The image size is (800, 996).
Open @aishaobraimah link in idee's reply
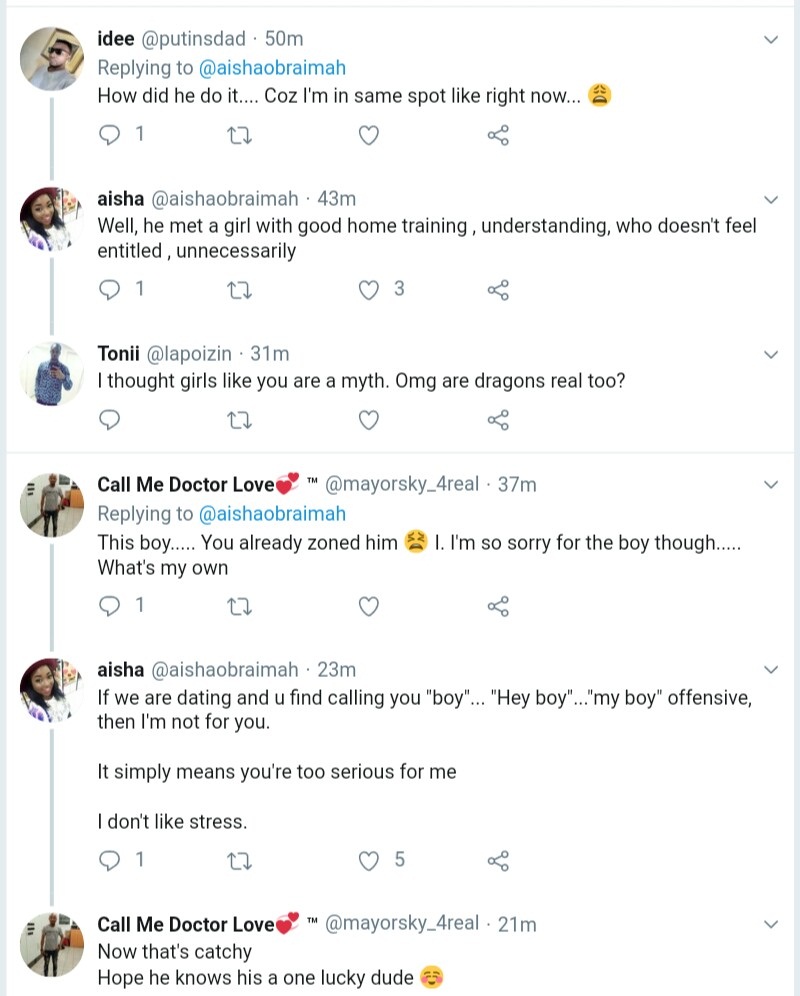click(x=273, y=68)
